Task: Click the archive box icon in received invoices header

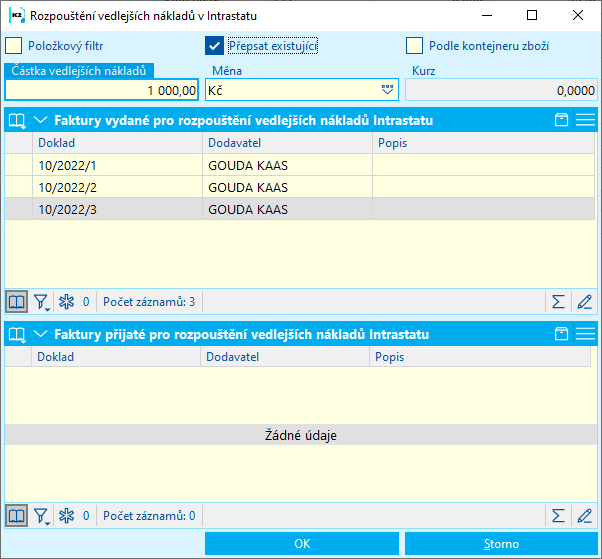Action: tap(562, 334)
